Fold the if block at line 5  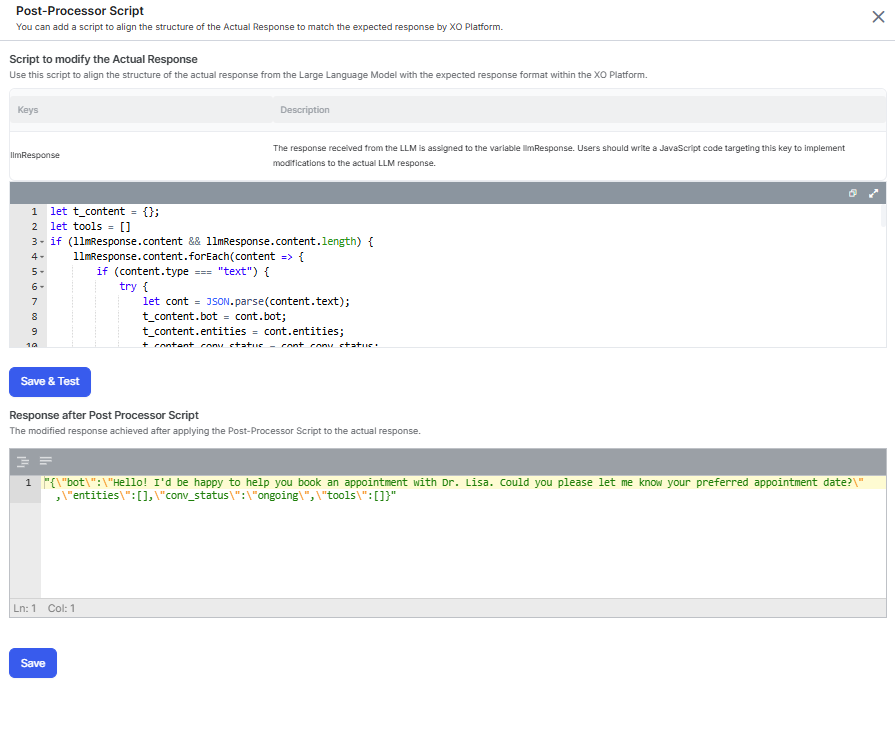click(x=41, y=272)
